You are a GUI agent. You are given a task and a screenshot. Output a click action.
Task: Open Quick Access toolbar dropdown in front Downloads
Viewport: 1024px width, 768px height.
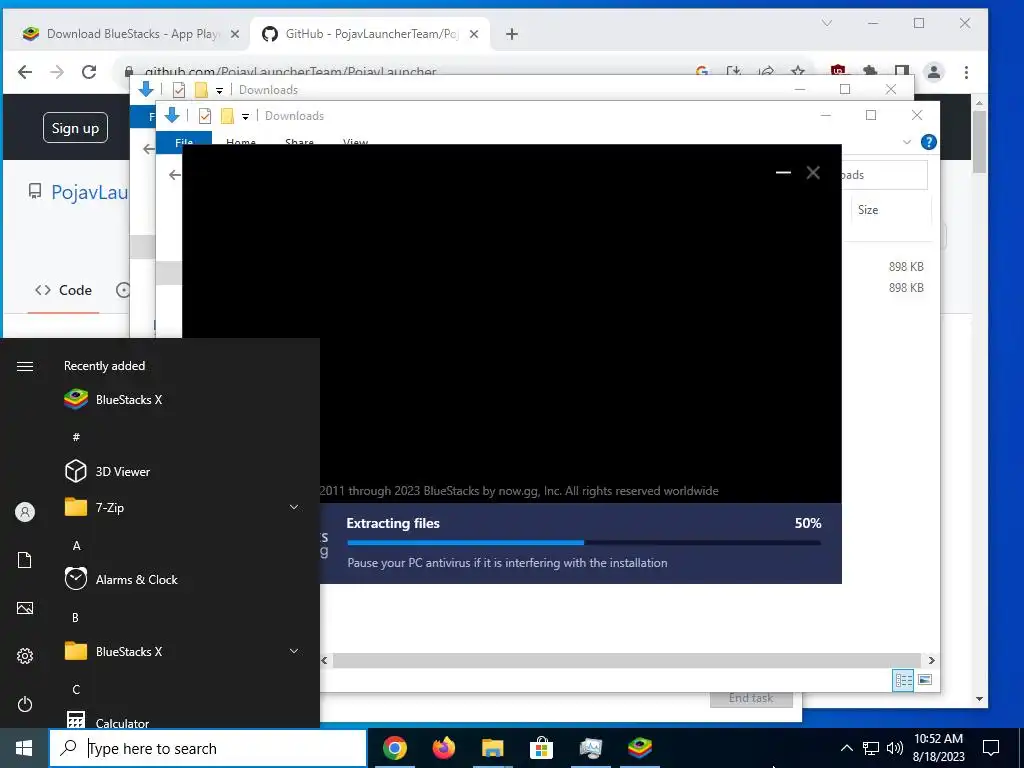[x=246, y=116]
